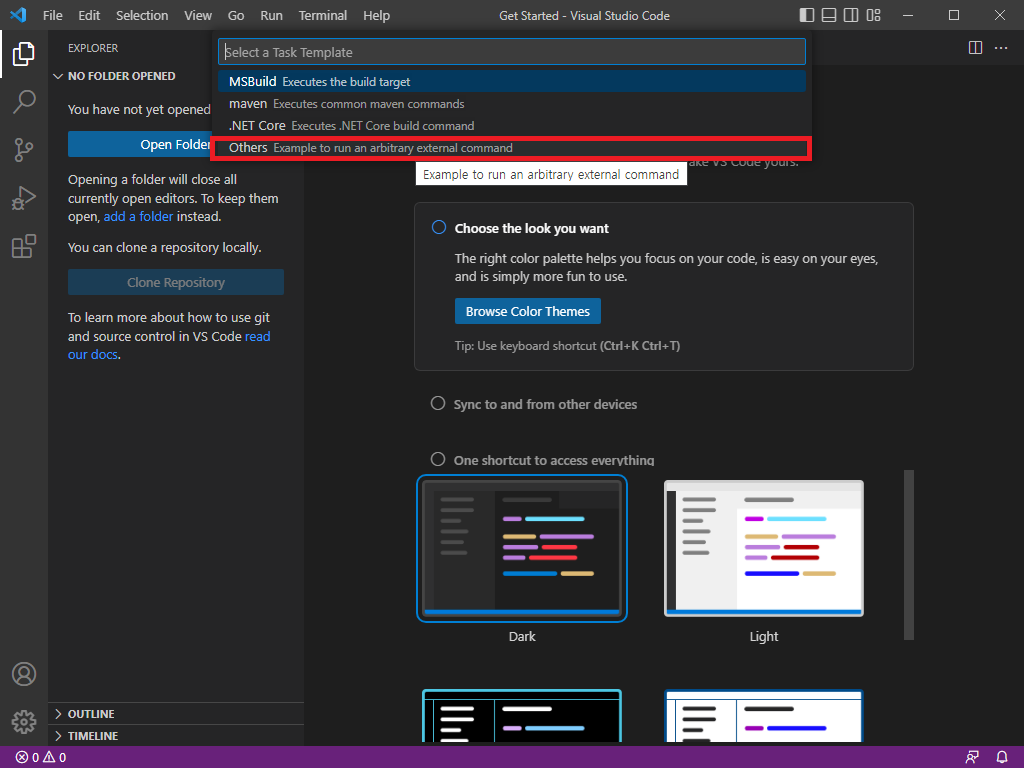
Task: Open the notifications bell in status bar
Action: point(1002,758)
